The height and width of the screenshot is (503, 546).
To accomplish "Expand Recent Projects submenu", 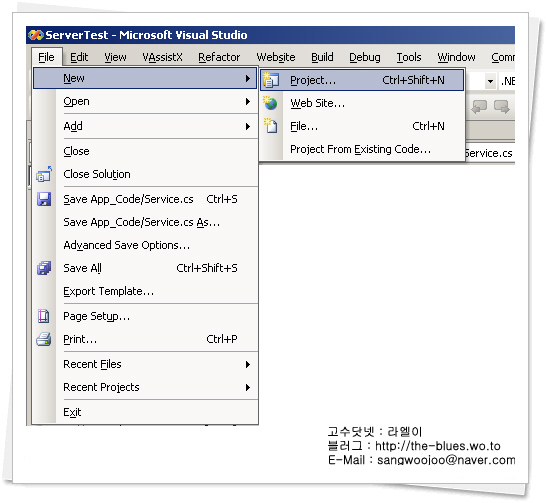I will point(248,387).
